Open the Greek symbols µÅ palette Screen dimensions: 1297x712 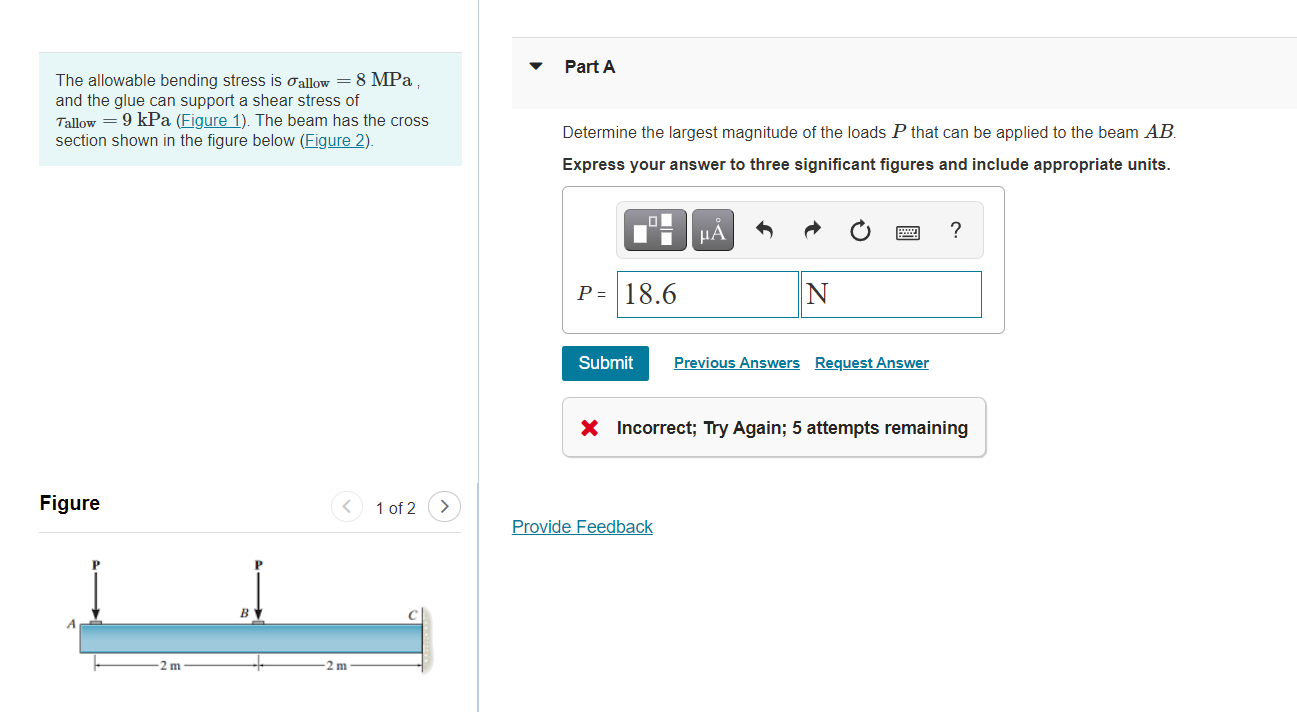[x=713, y=230]
